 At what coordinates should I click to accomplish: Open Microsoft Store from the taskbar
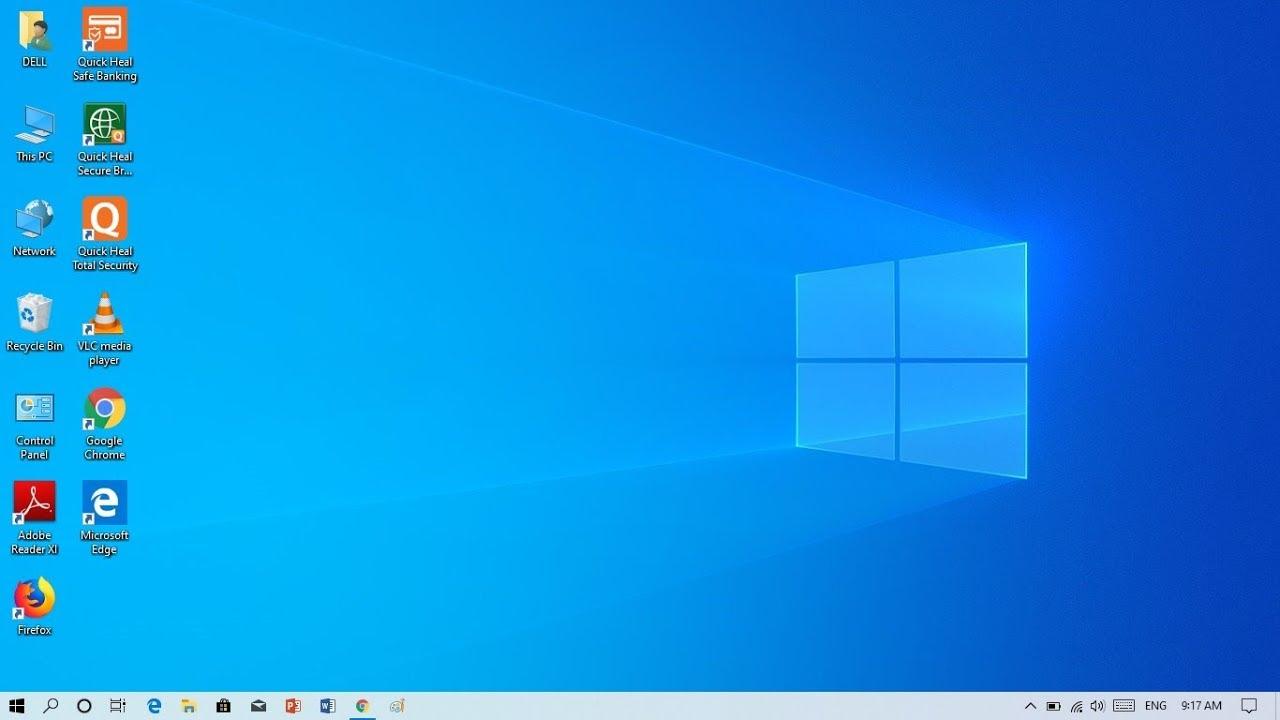[x=223, y=706]
